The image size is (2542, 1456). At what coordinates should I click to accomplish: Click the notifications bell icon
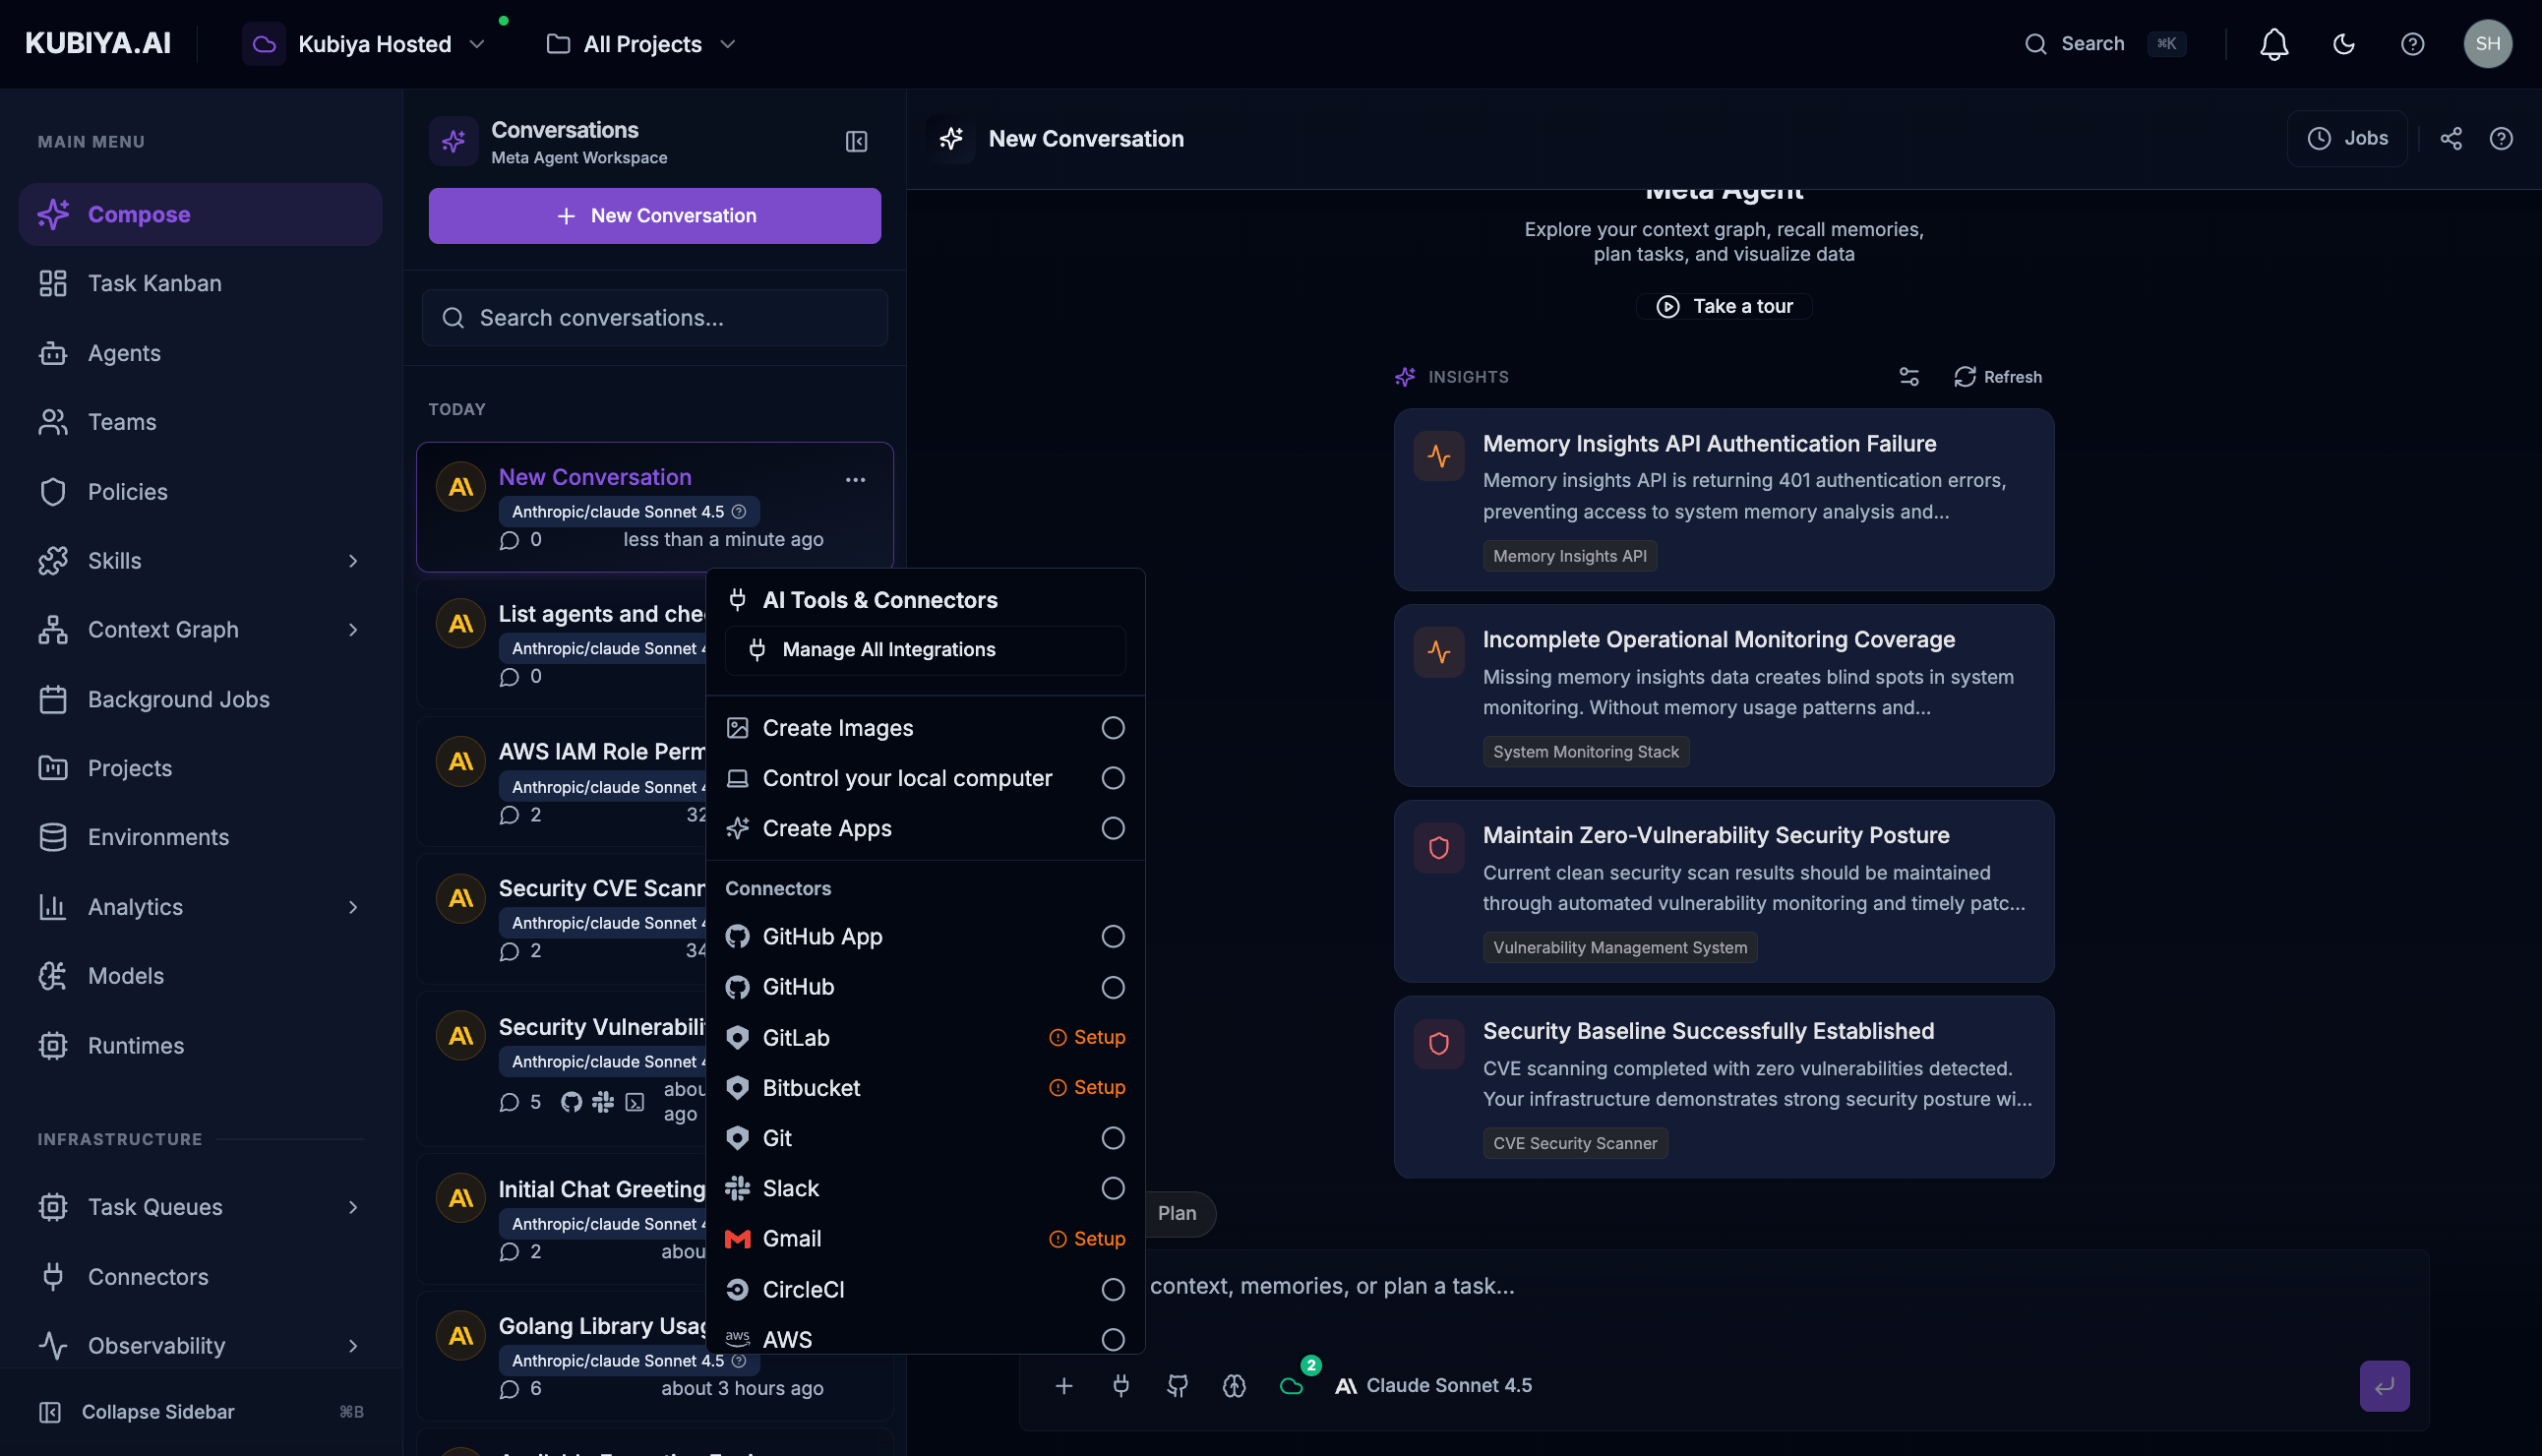(x=2273, y=44)
